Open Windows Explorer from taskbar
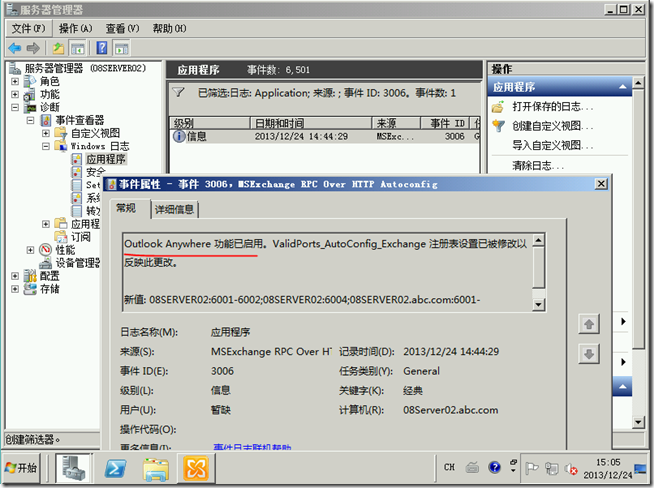654x488 pixels. [156, 469]
